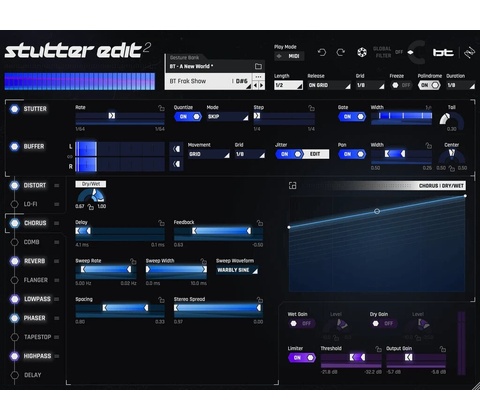Select the Chorus effect module
480x420 pixels.
(35, 223)
